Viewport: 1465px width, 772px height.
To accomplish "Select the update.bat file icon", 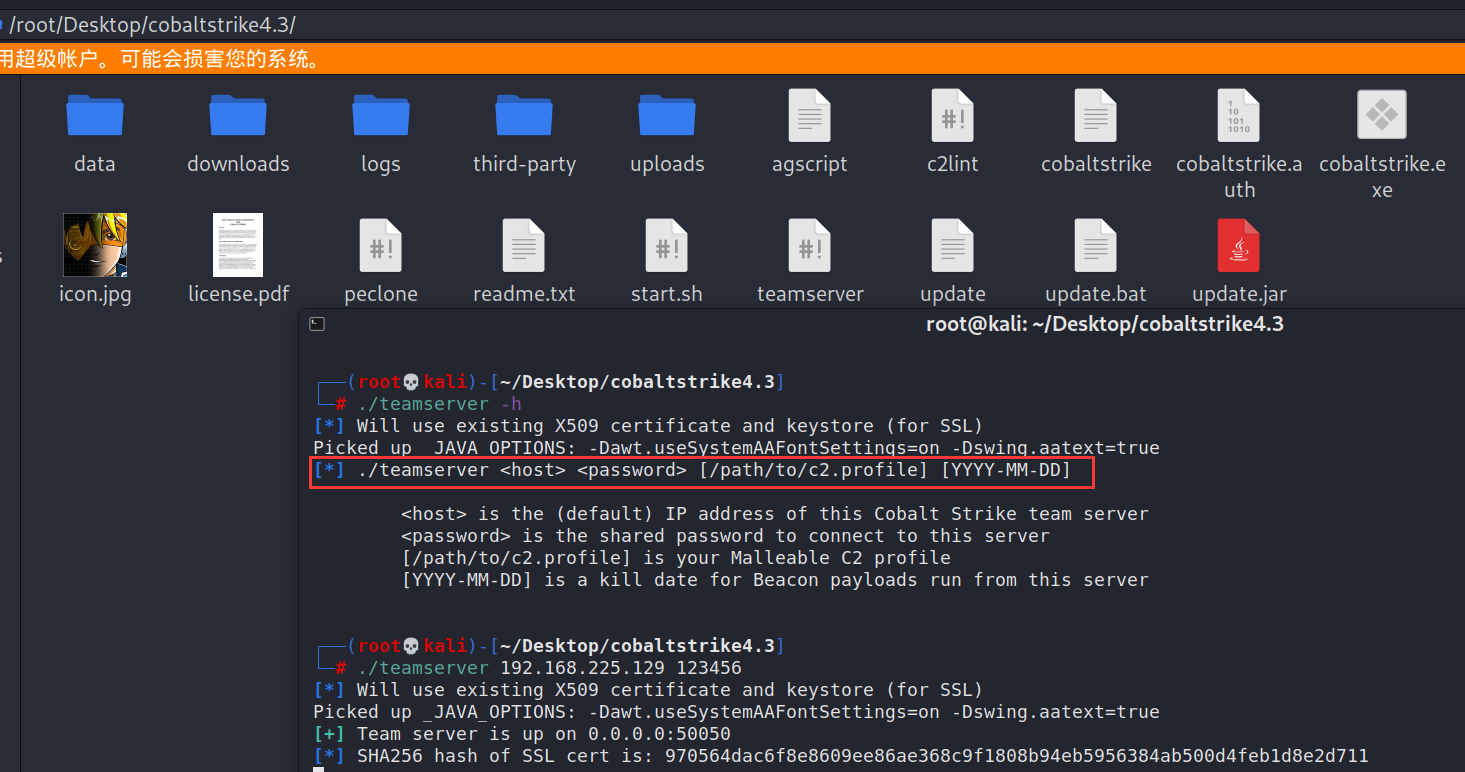I will tap(1096, 245).
